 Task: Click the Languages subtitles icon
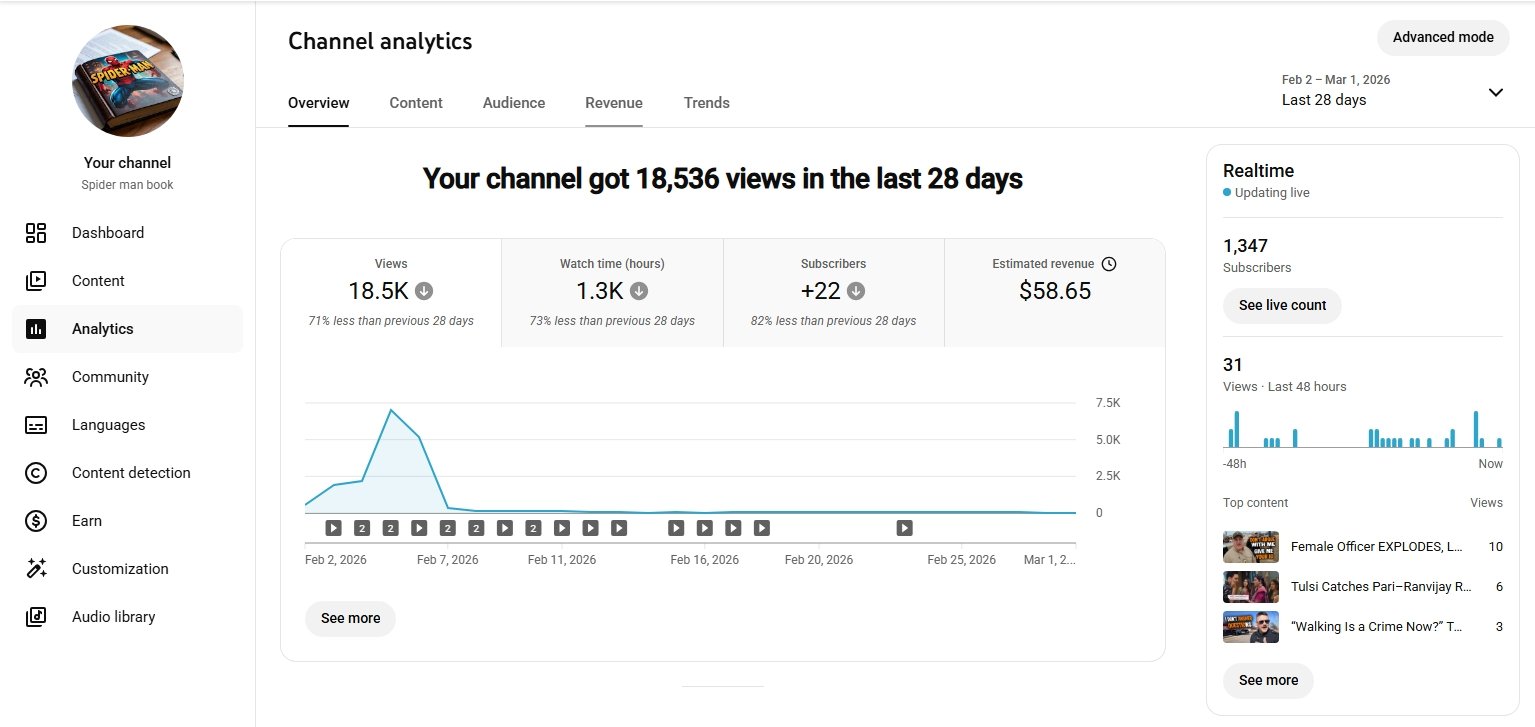coord(36,425)
